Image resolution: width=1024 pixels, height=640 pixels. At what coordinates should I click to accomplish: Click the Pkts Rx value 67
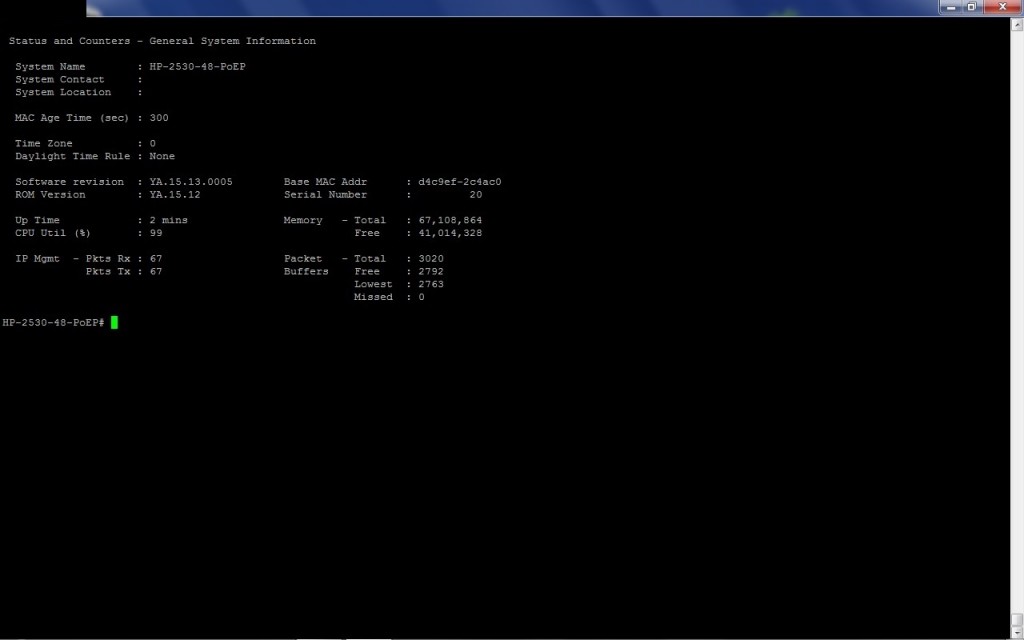coord(155,259)
